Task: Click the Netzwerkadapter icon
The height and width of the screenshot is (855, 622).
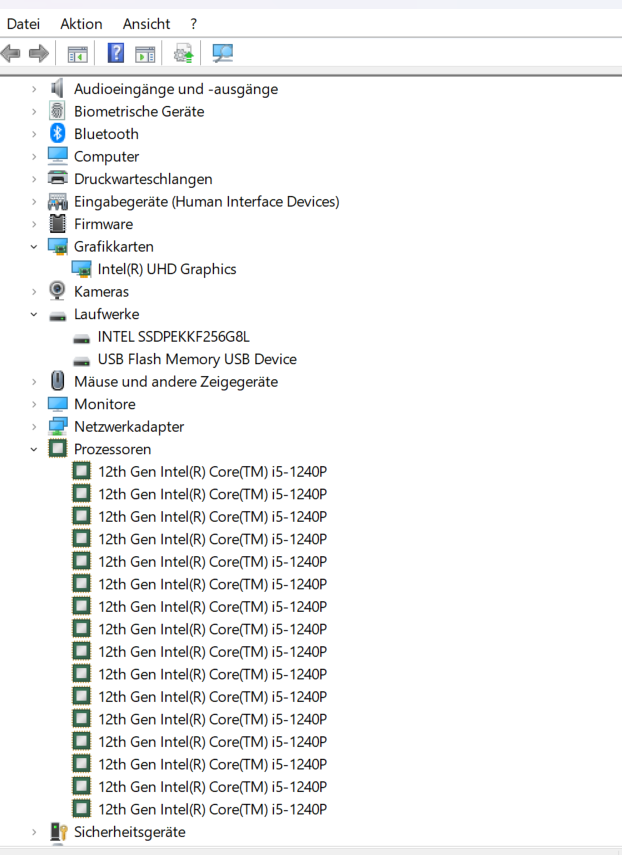Action: click(x=57, y=426)
